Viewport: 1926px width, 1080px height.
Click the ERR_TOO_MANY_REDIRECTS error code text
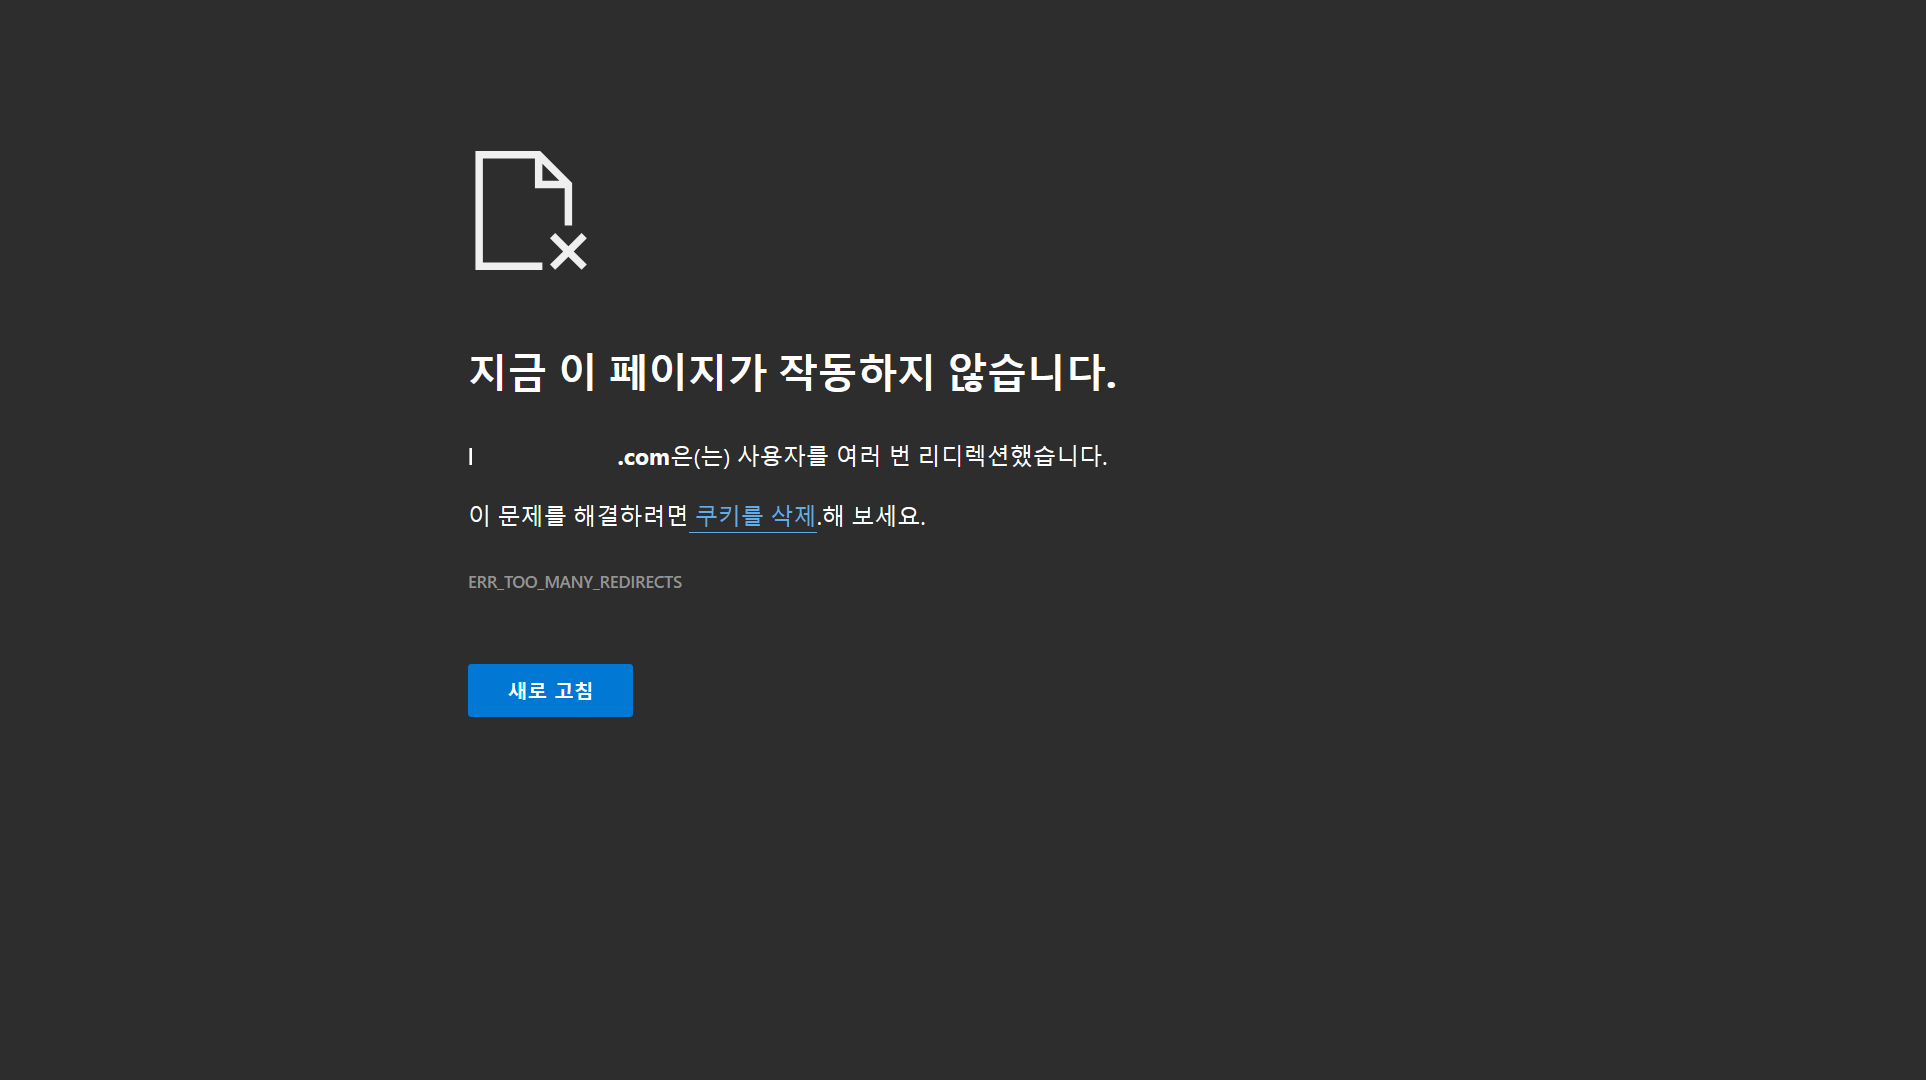click(574, 581)
